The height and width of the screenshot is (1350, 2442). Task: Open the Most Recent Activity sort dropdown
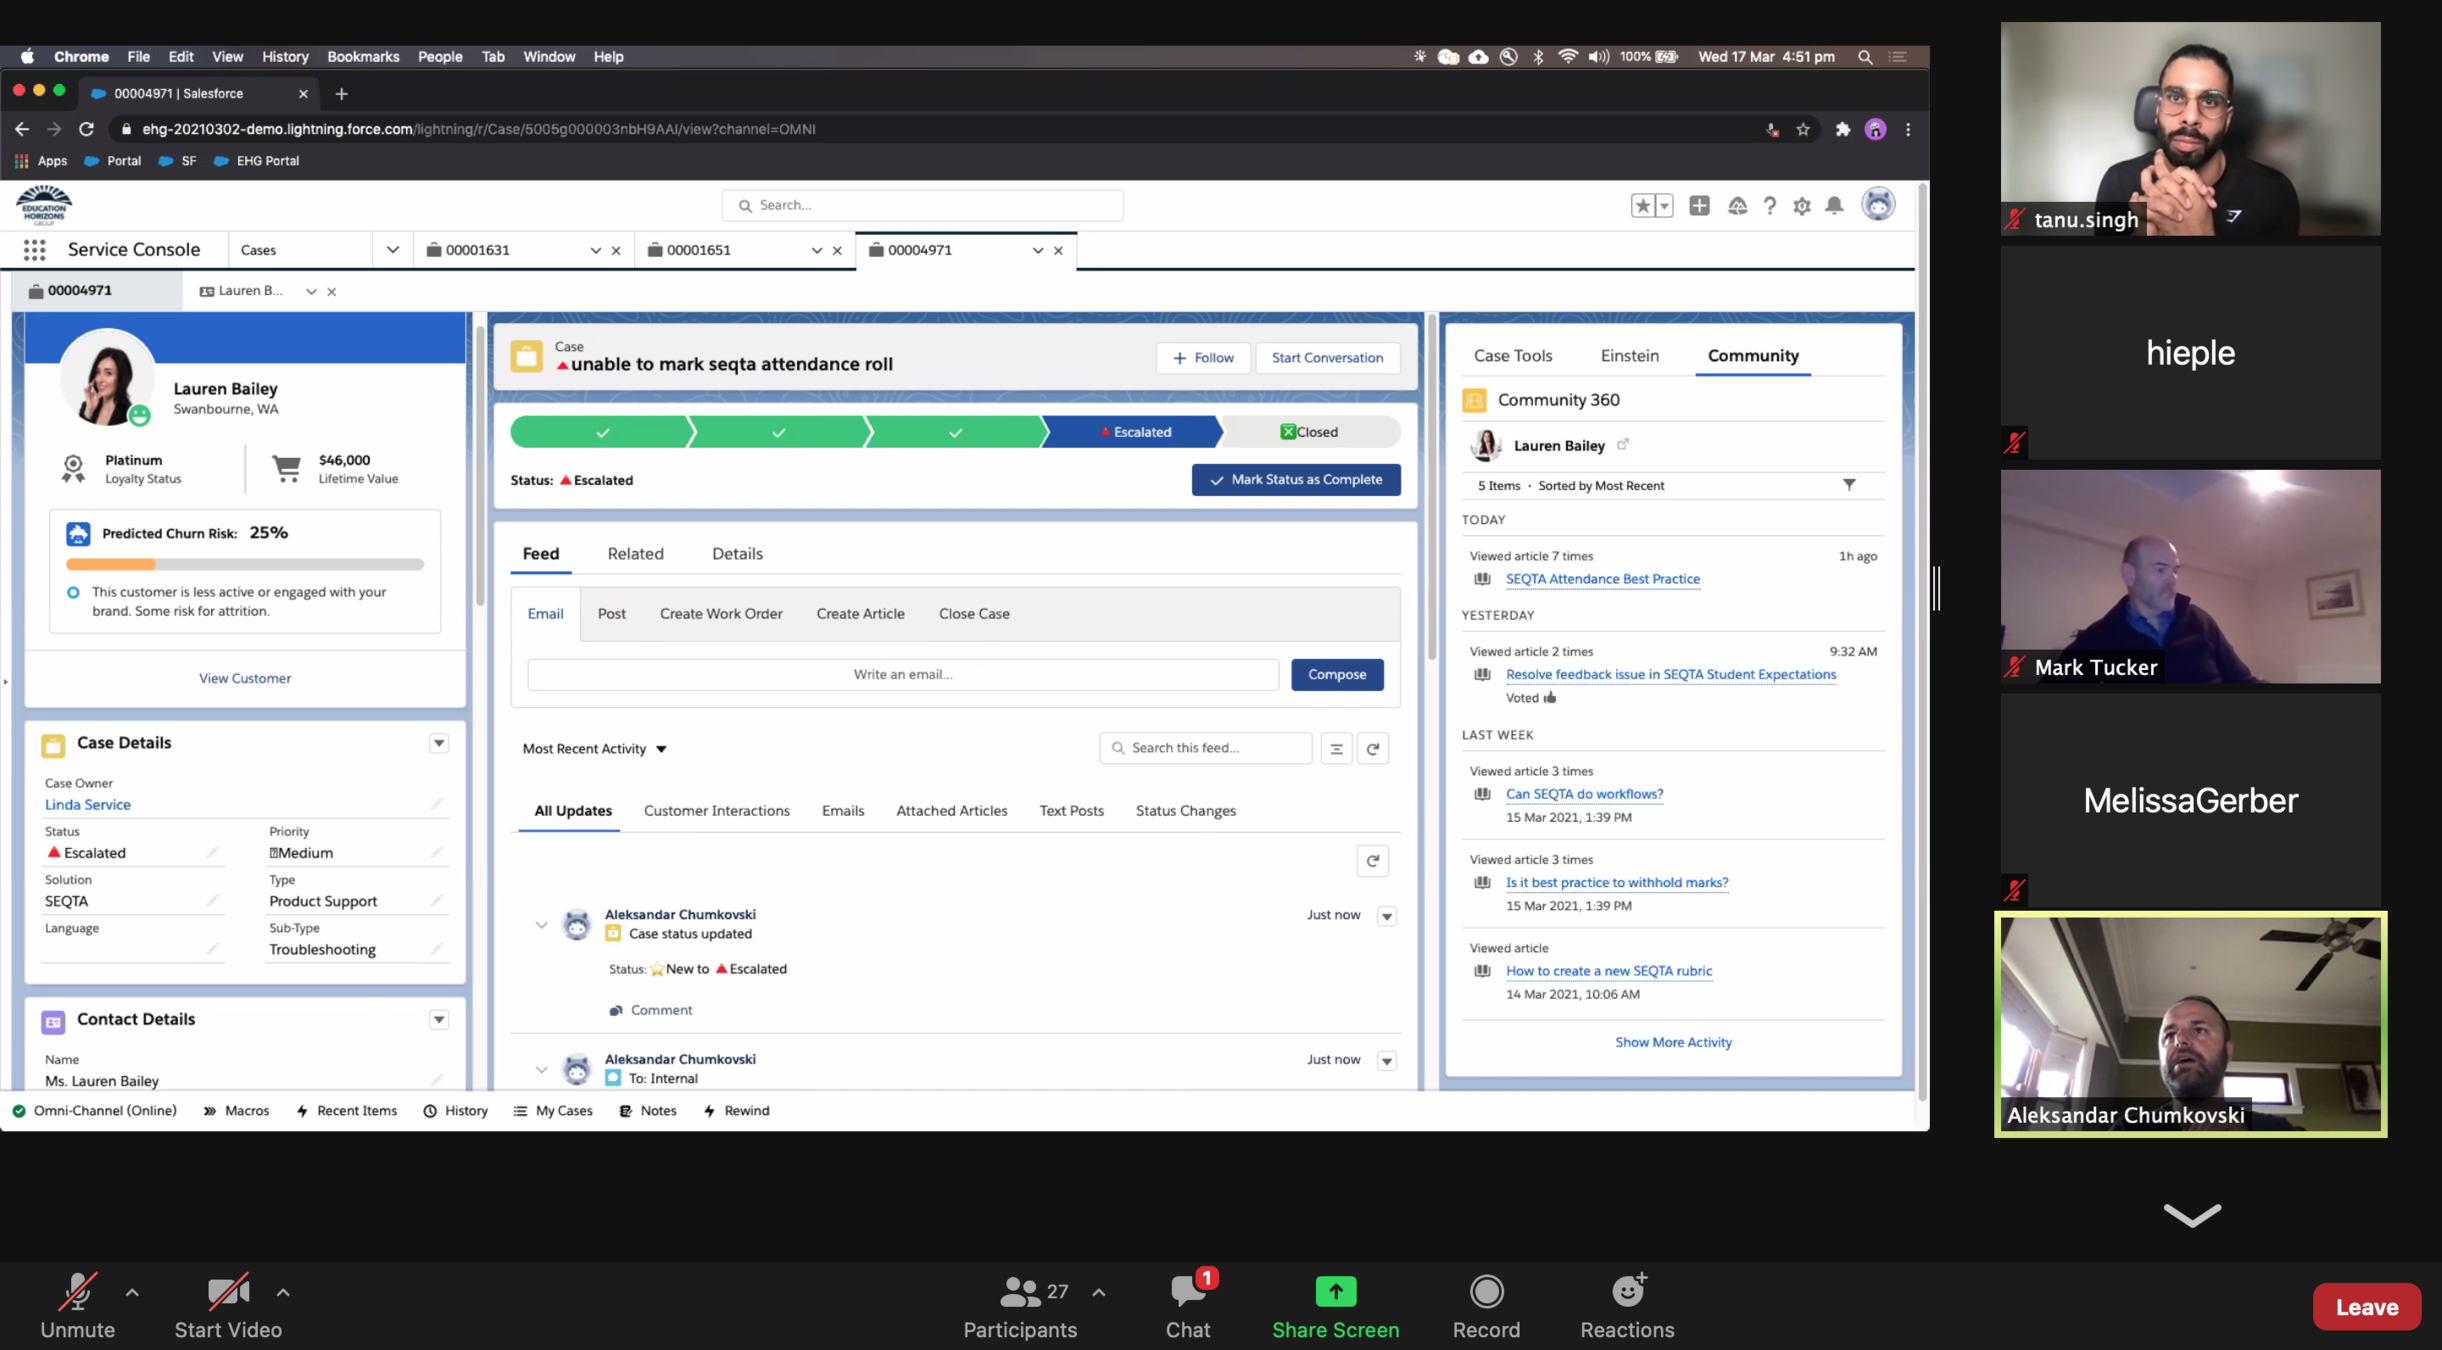tap(594, 749)
